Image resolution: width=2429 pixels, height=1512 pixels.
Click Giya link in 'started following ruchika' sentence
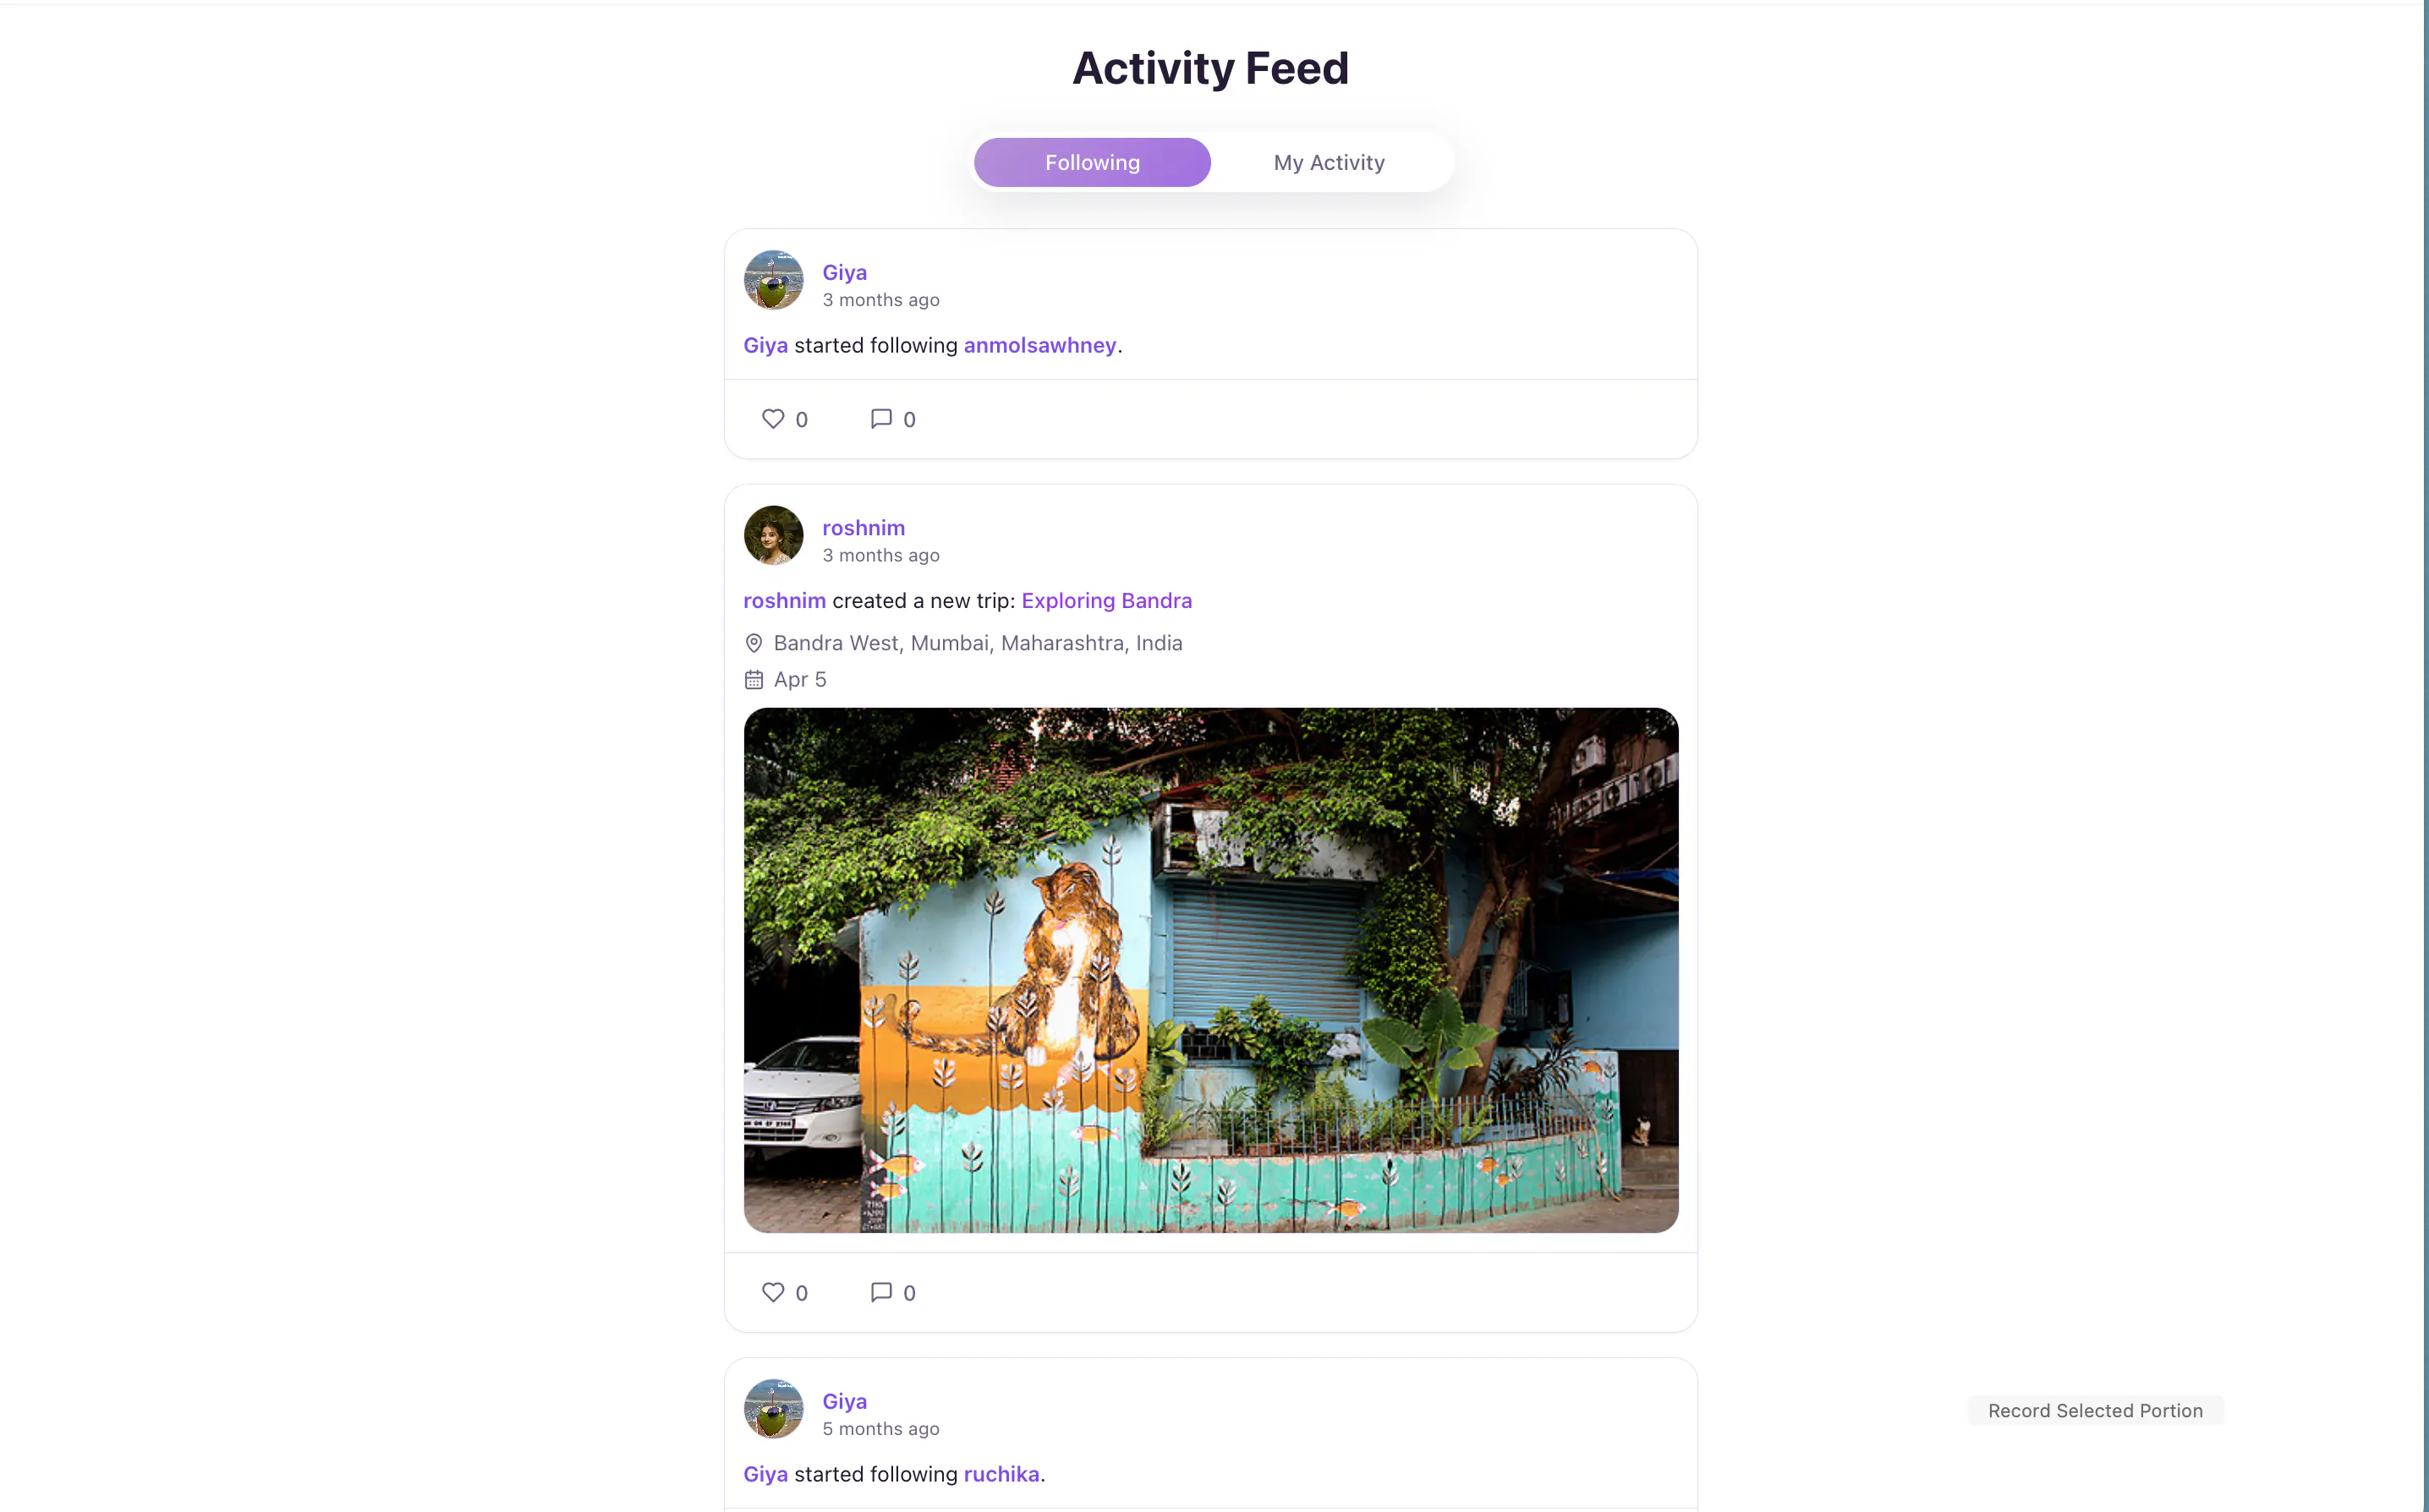click(x=765, y=1474)
